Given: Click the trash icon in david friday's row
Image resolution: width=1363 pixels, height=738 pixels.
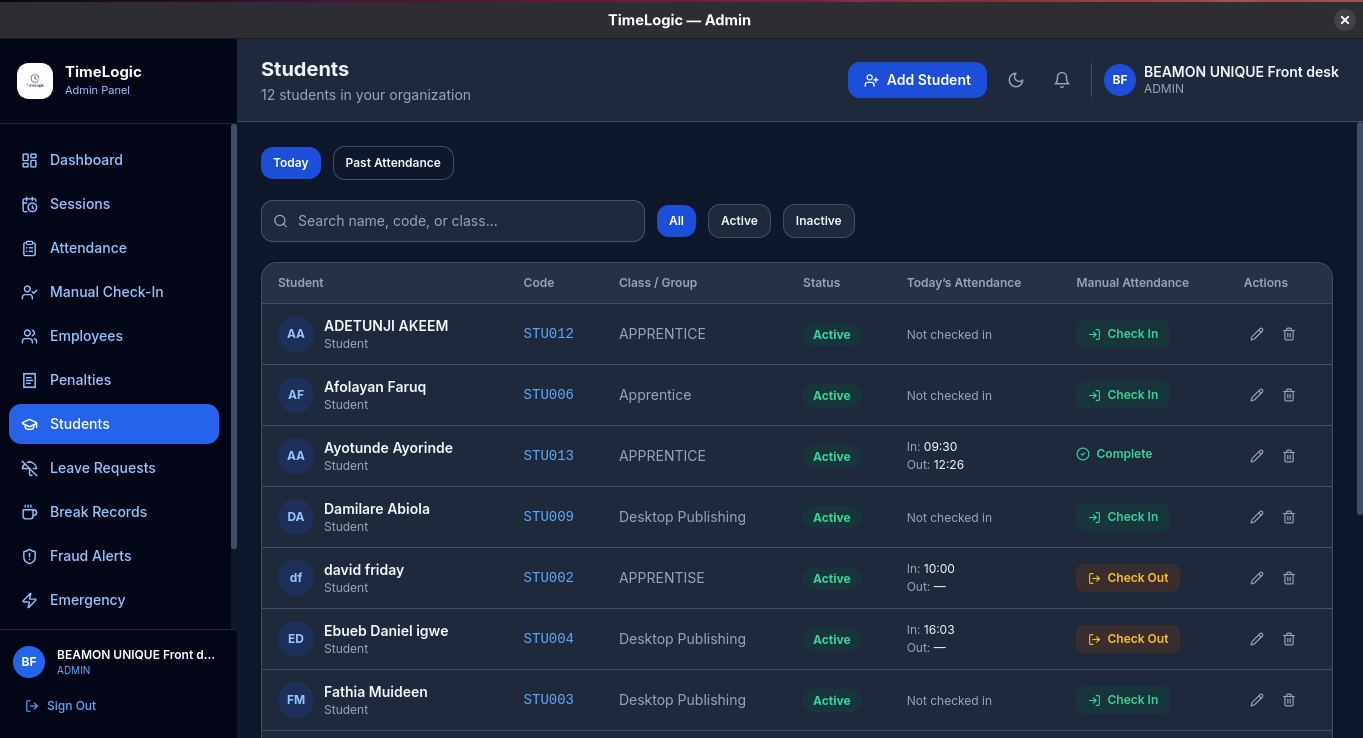Looking at the screenshot, I should (1289, 578).
